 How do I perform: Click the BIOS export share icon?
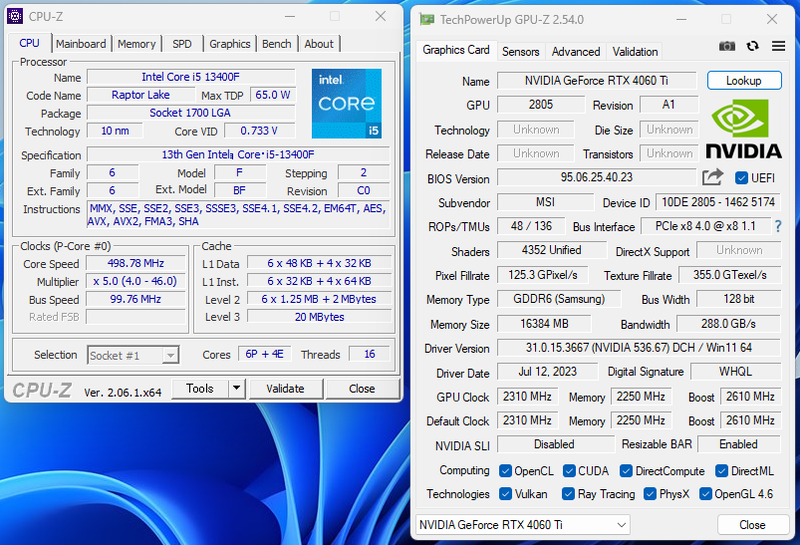(712, 177)
